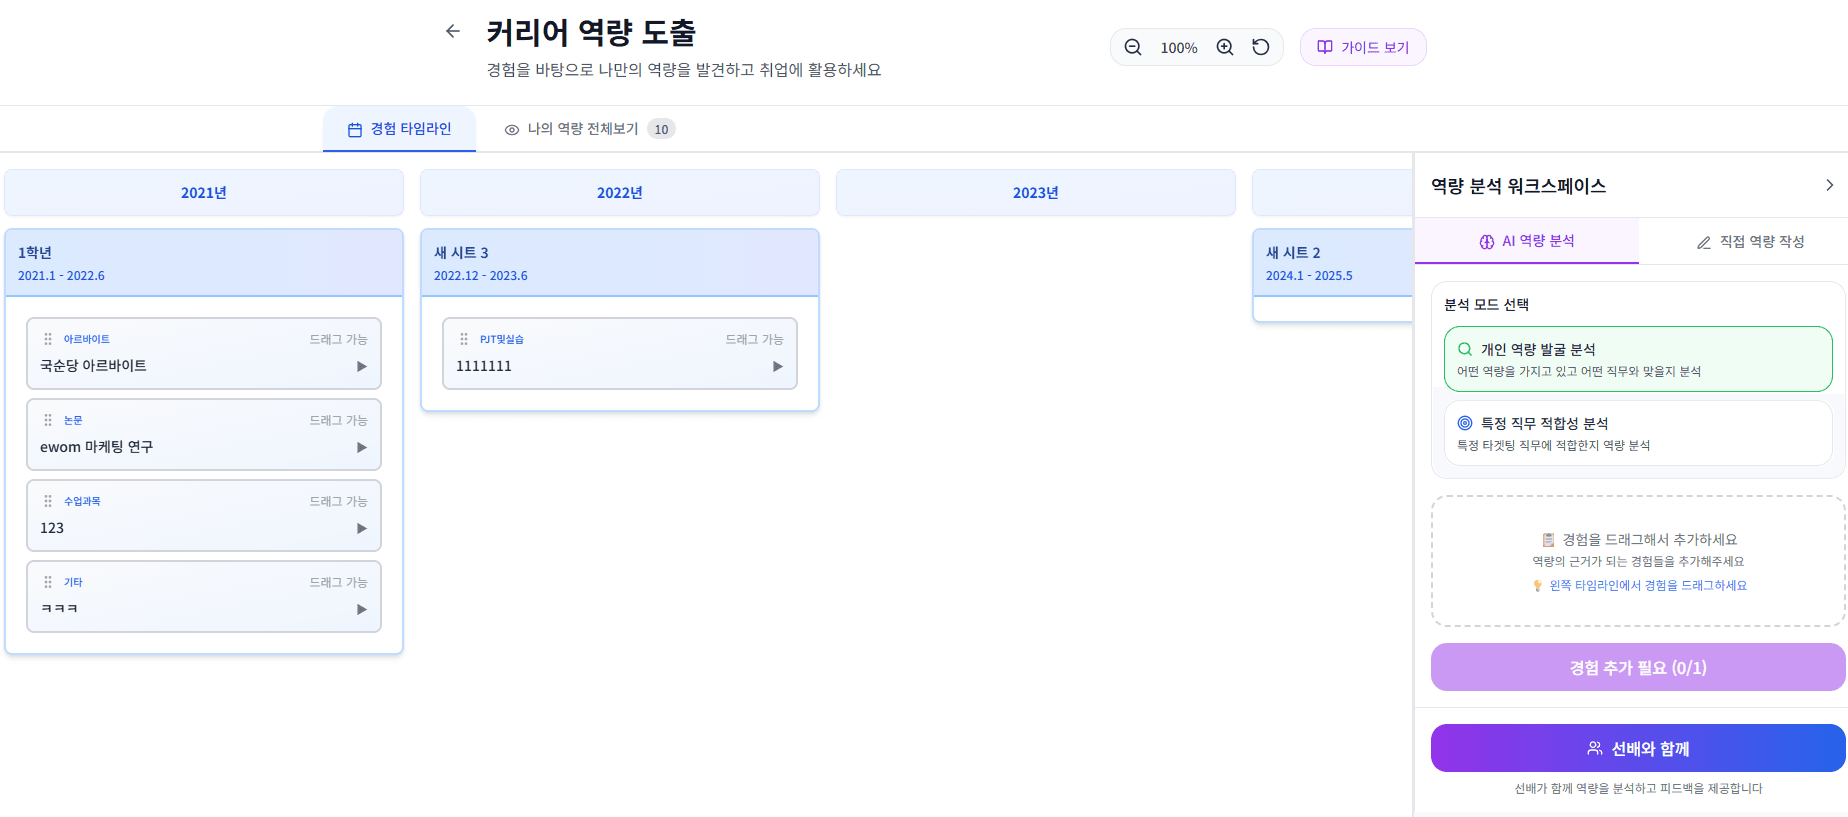Switch to the 경험 타임라인 tab
Viewport: 1848px width, 817px height.
pos(399,129)
